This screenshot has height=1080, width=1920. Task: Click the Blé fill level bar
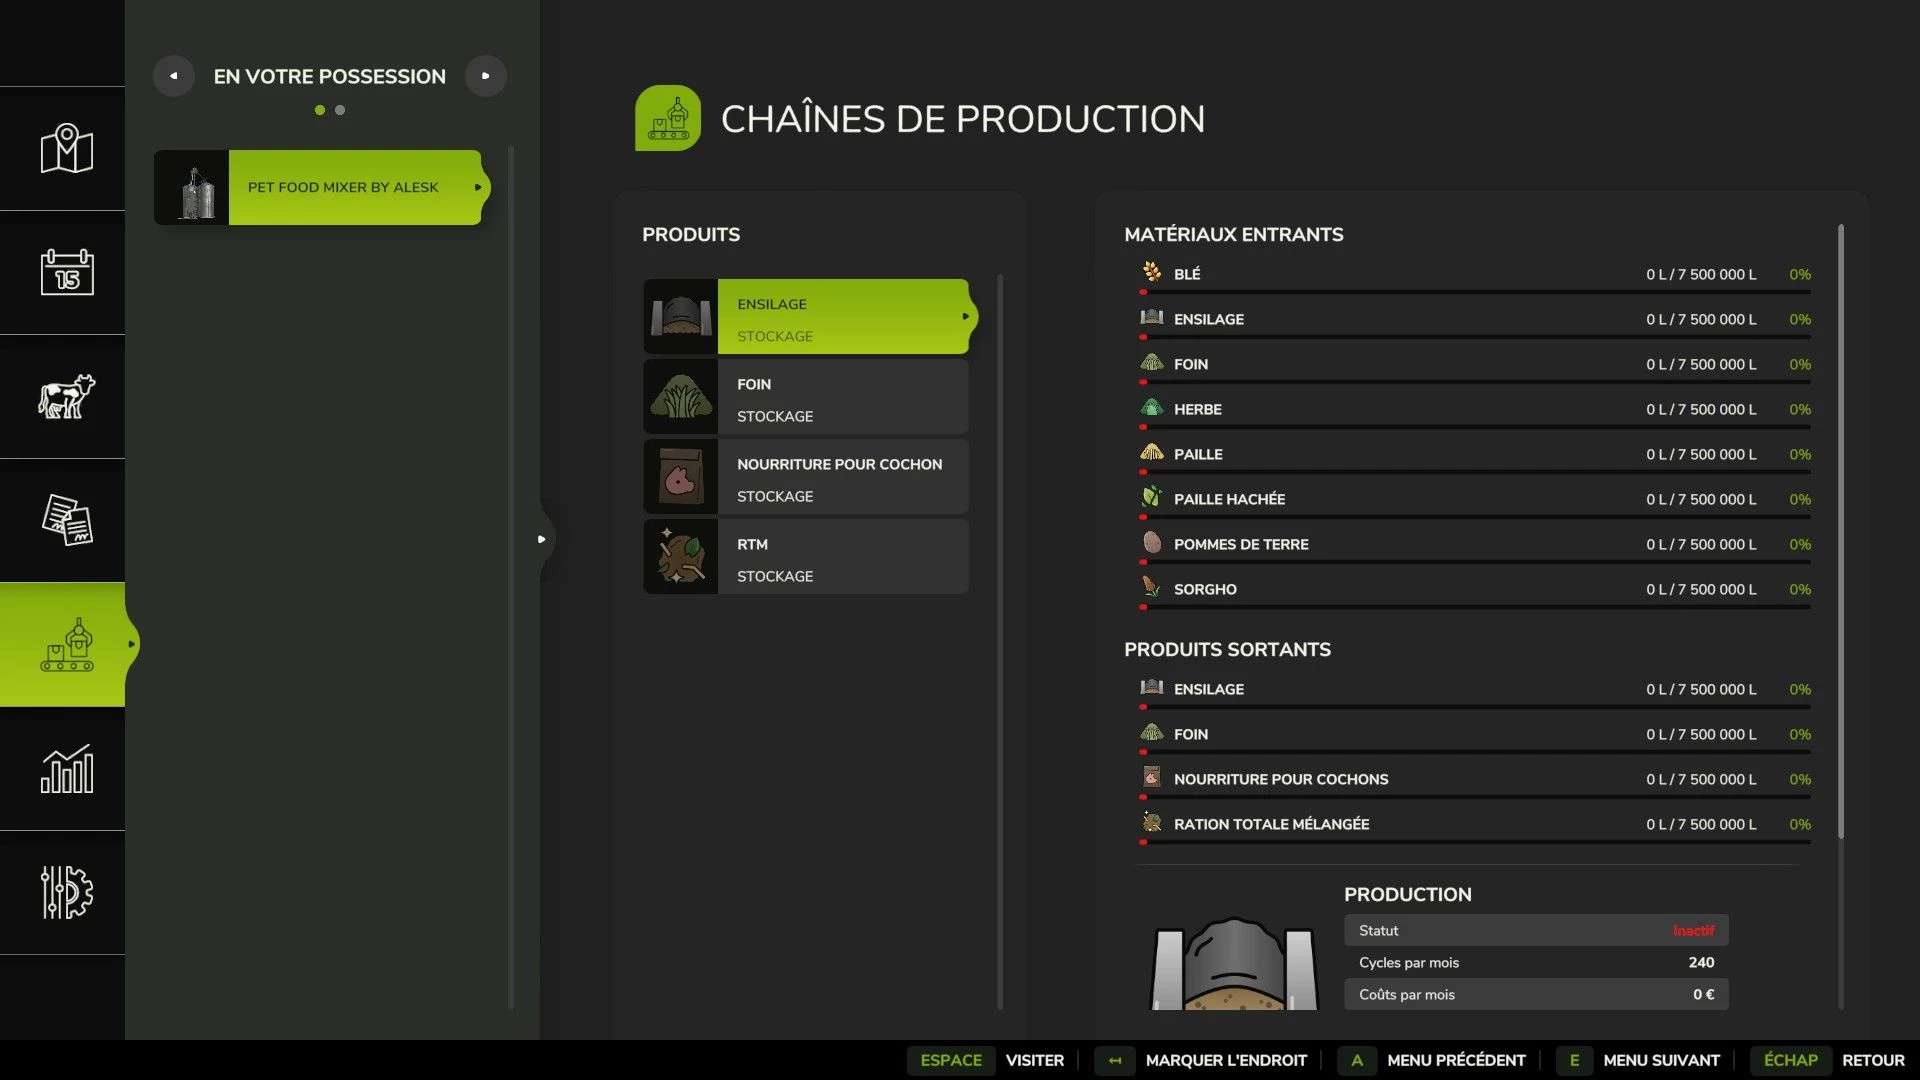coord(1475,292)
